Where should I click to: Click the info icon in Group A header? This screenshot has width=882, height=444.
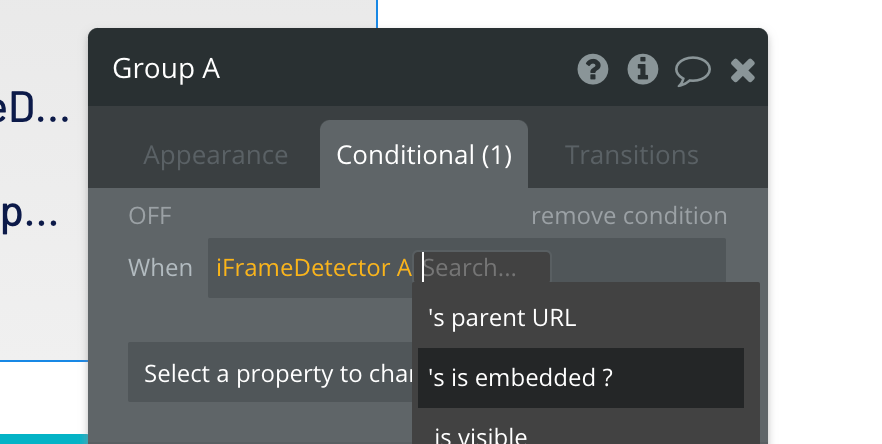click(642, 70)
